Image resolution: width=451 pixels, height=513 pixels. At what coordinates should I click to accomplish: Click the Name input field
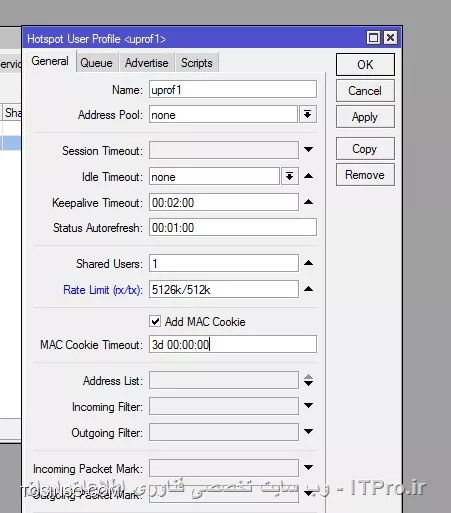[233, 89]
